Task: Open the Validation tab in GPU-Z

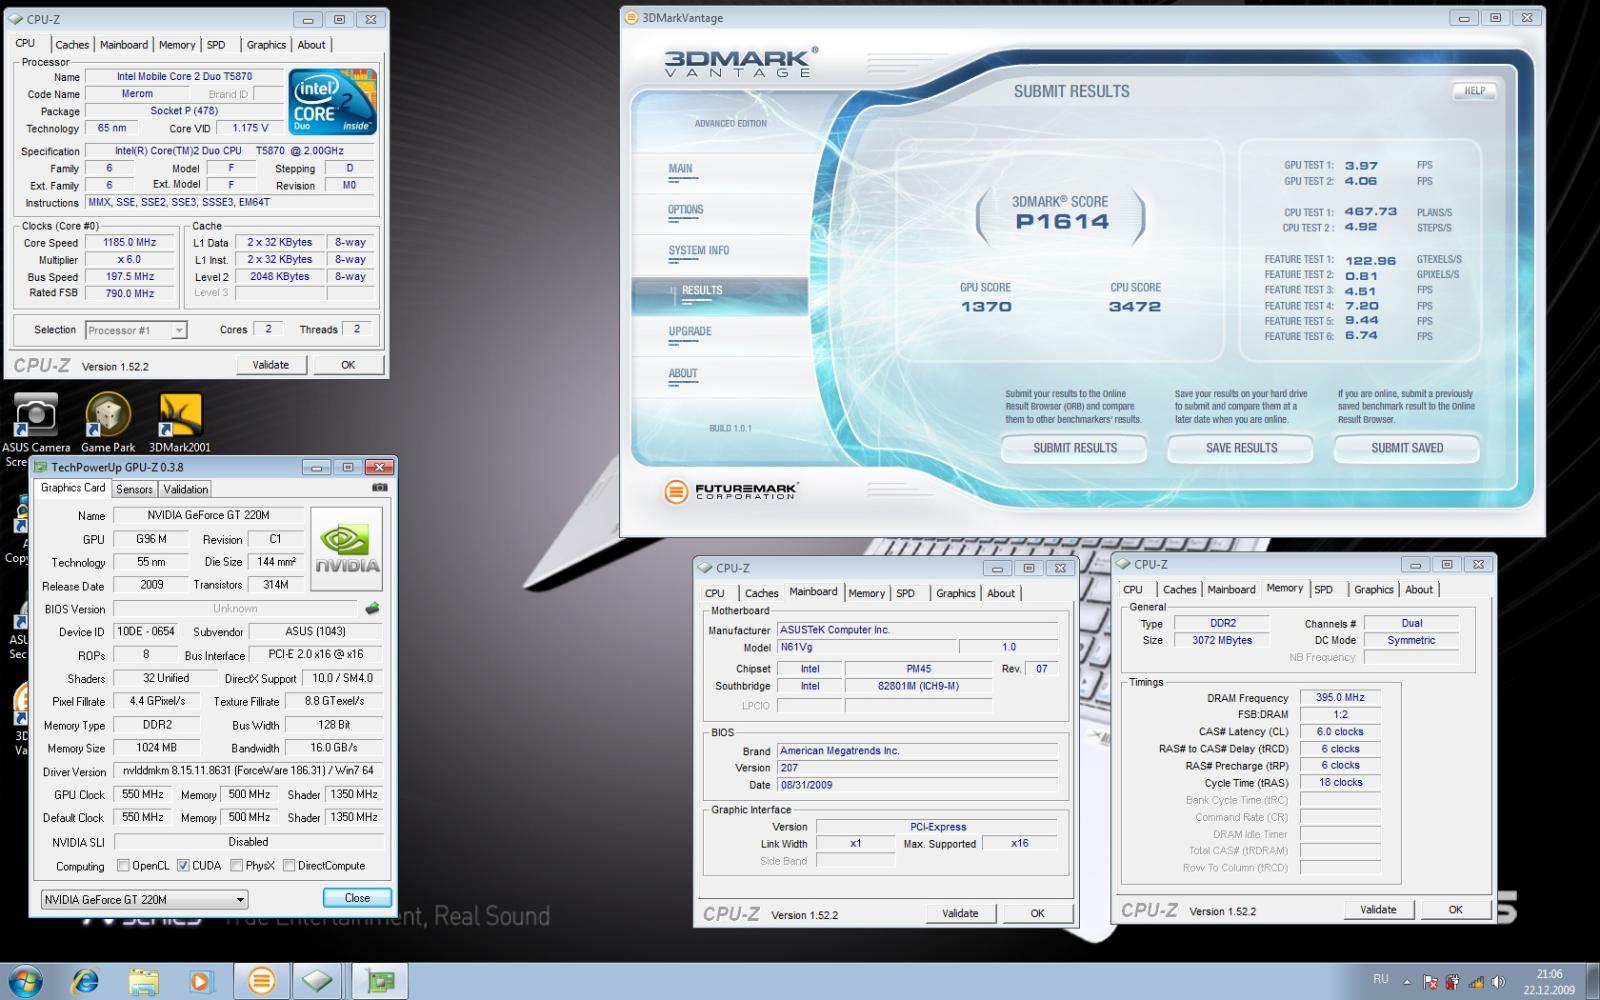Action: click(x=186, y=489)
